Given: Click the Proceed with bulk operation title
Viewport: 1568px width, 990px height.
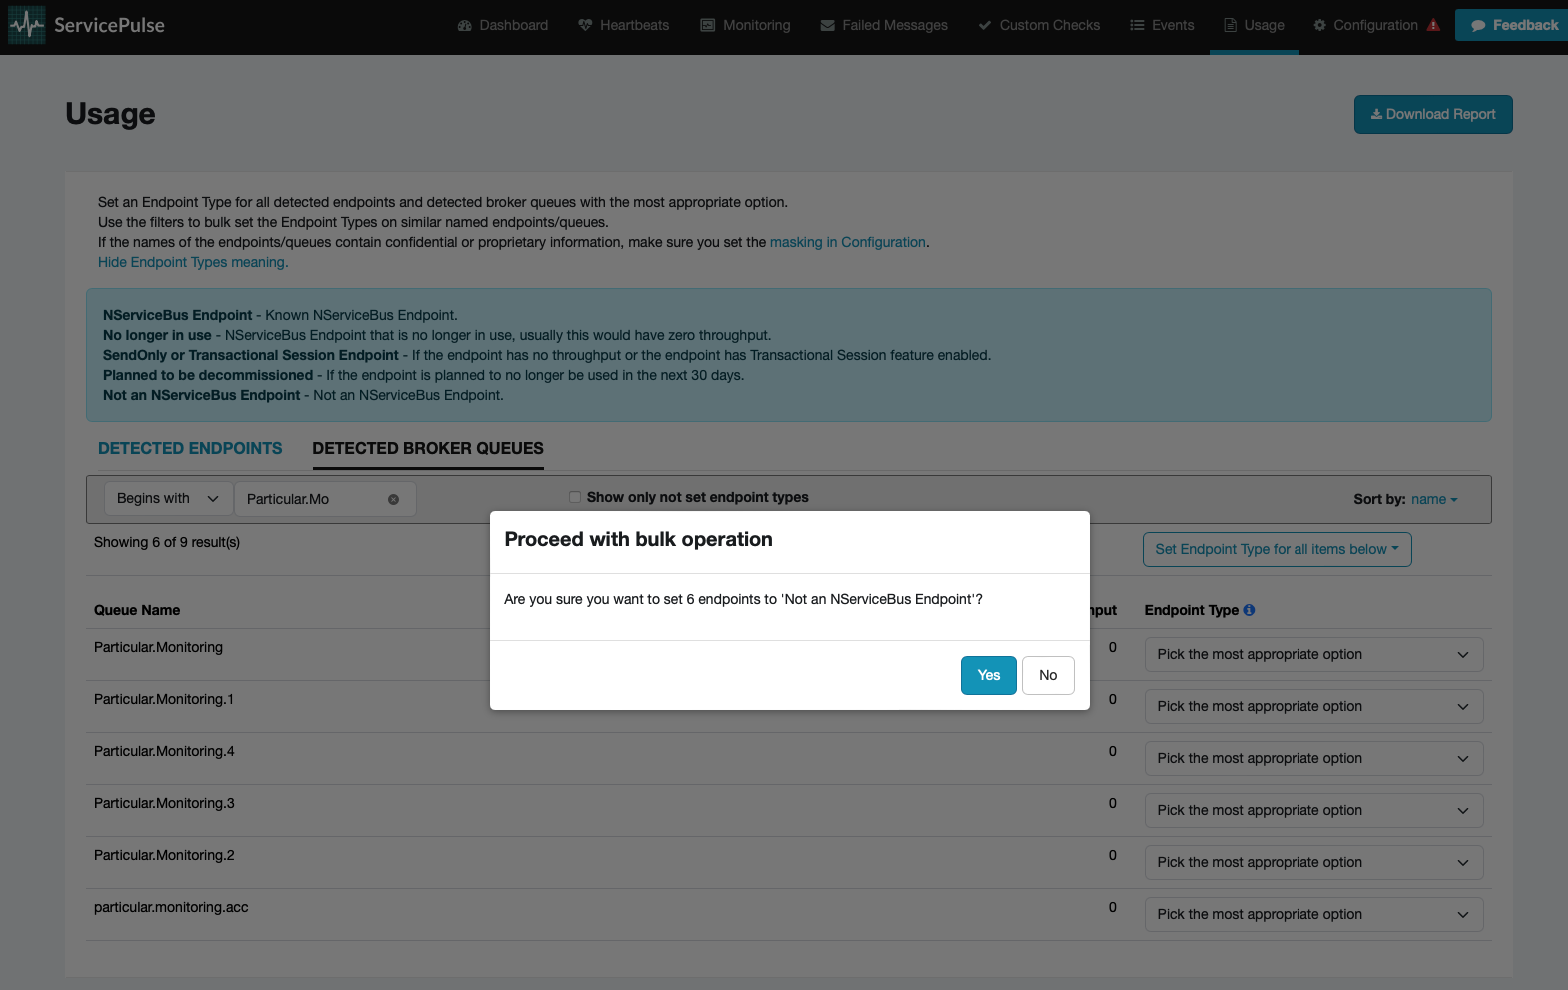Looking at the screenshot, I should pos(638,539).
